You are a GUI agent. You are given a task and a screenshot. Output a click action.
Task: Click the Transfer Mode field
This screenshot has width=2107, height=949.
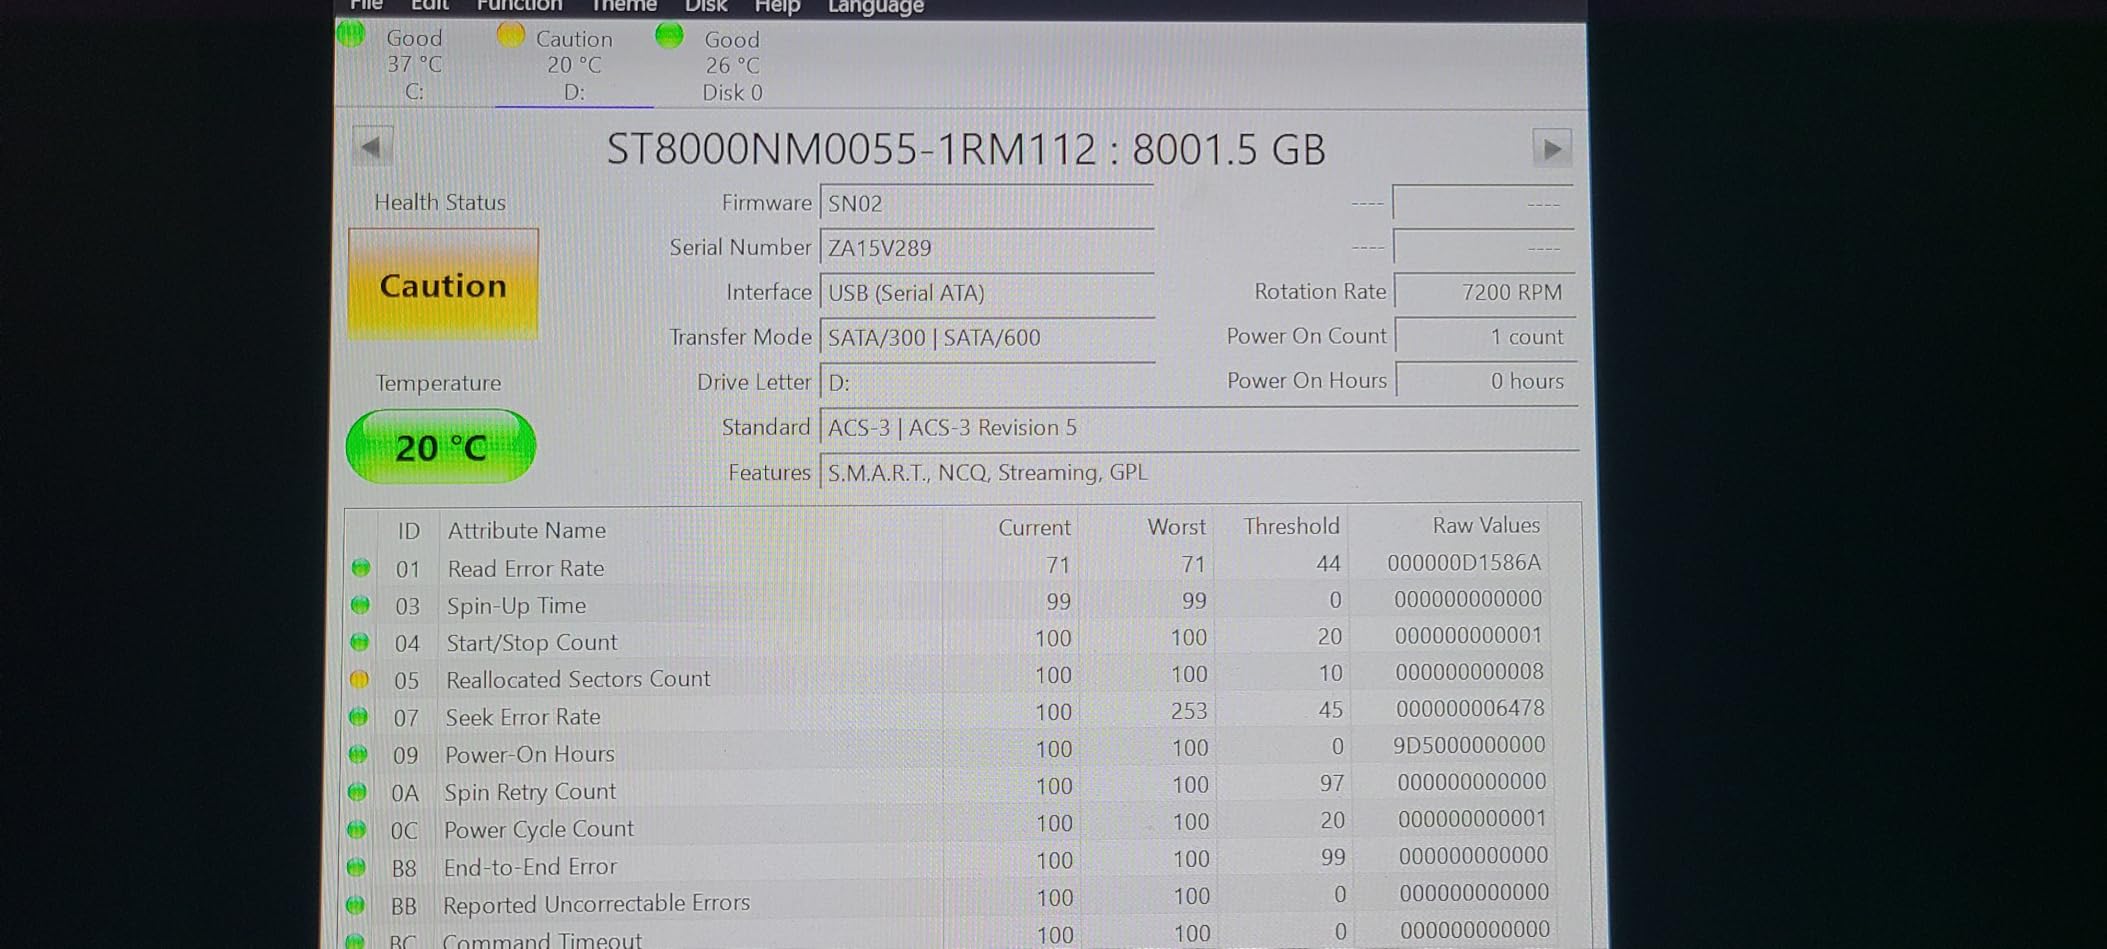987,337
